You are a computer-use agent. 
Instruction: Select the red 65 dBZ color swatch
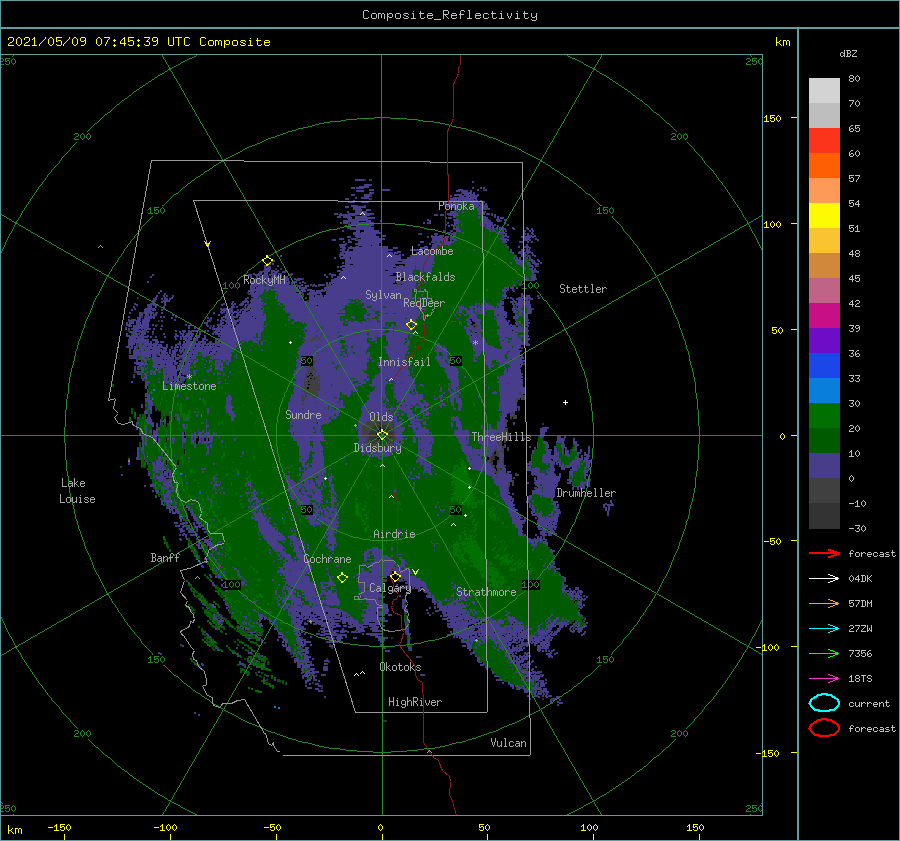coord(824,141)
